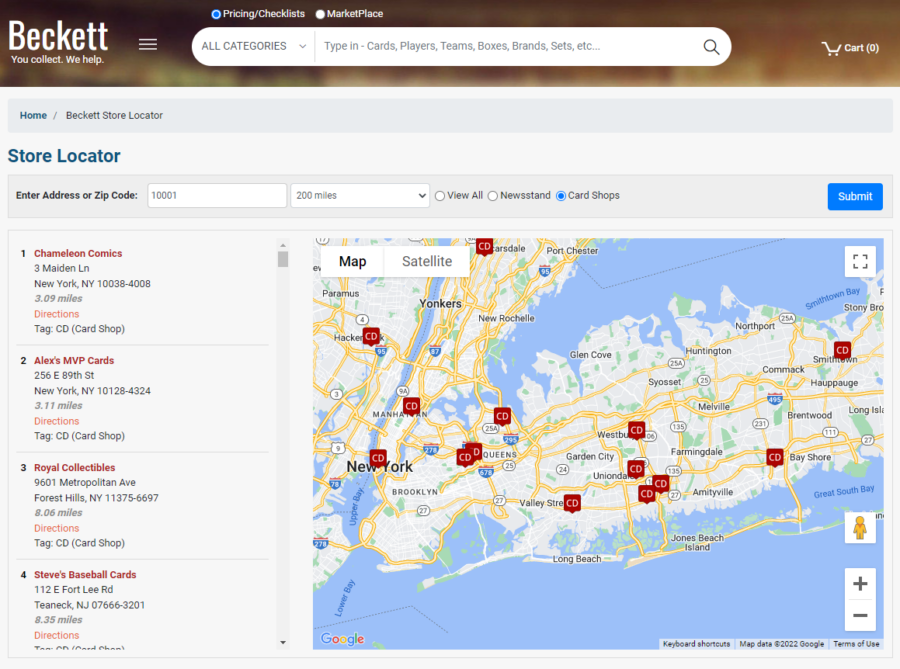The image size is (900, 669).
Task: Click 'New York, NY 10038-4008' text
Action: coord(92,283)
